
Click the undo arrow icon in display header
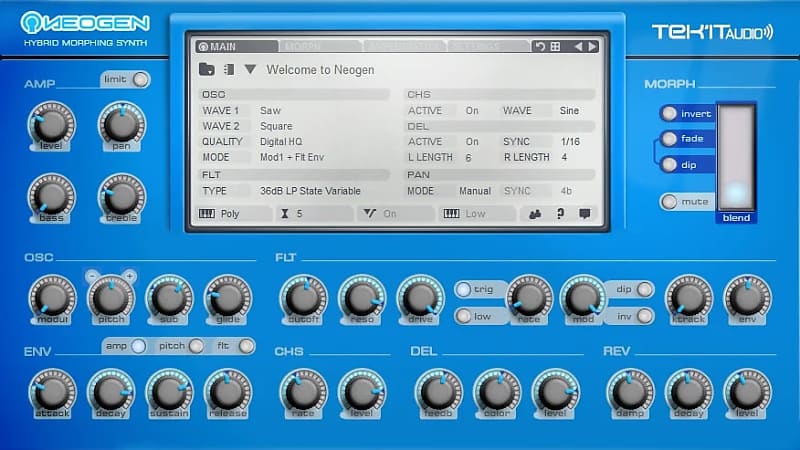point(540,46)
